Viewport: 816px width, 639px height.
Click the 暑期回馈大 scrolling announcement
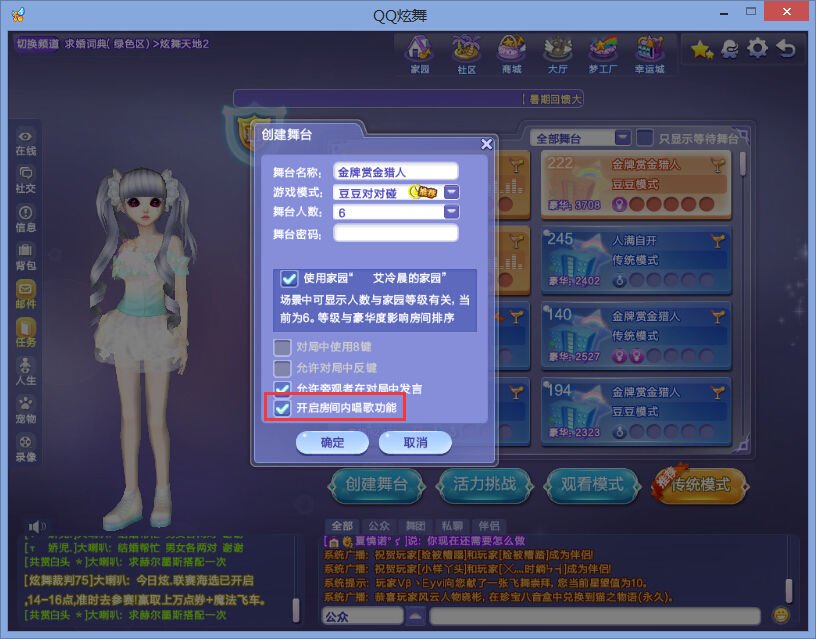555,99
